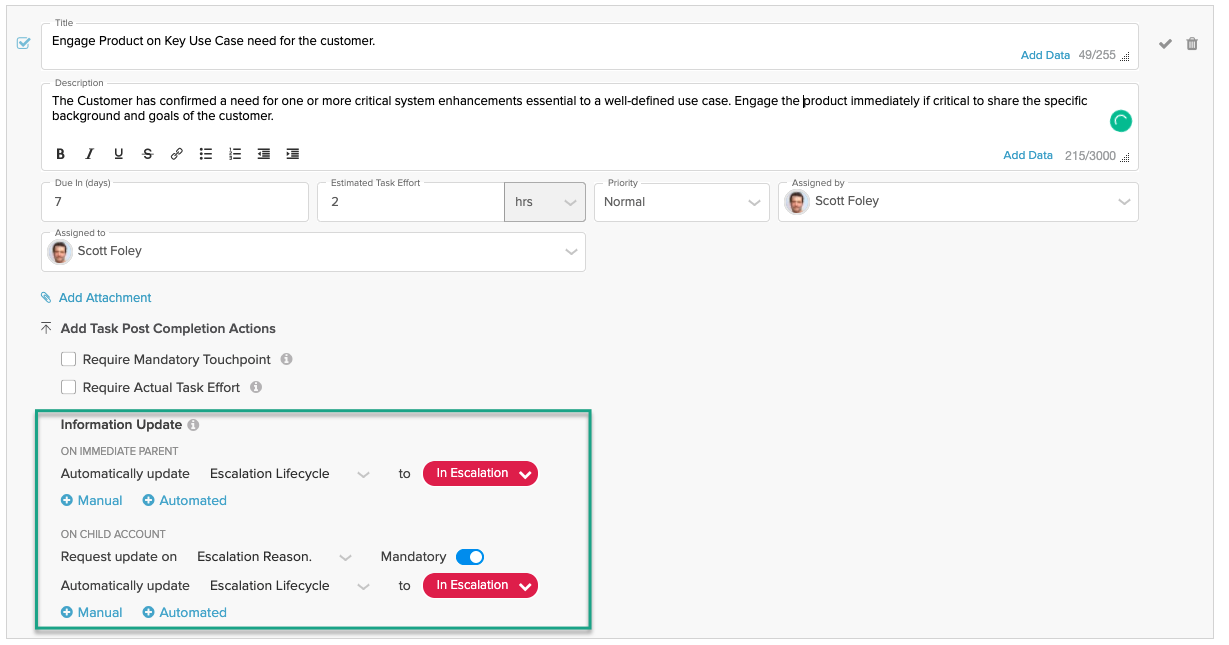The image size is (1229, 645).
Task: Click the Add Attachment link
Action: click(x=105, y=298)
